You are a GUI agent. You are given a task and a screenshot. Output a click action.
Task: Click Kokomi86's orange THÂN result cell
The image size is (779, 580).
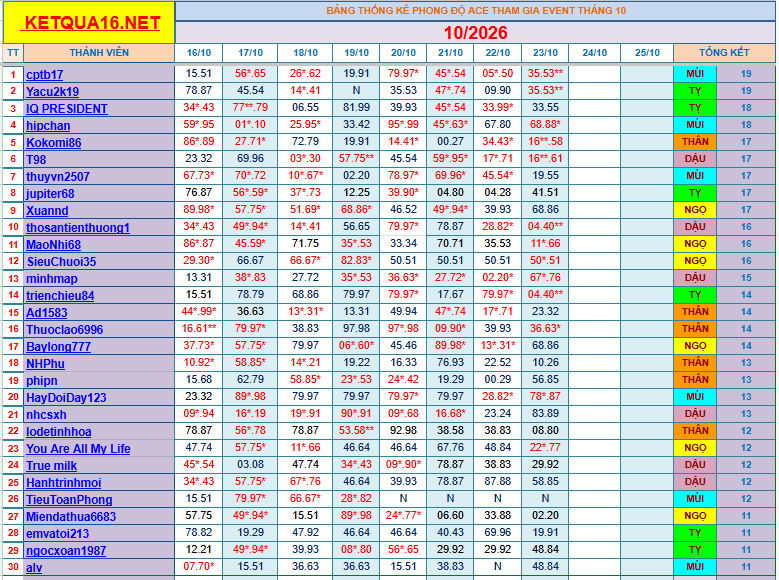click(695, 142)
